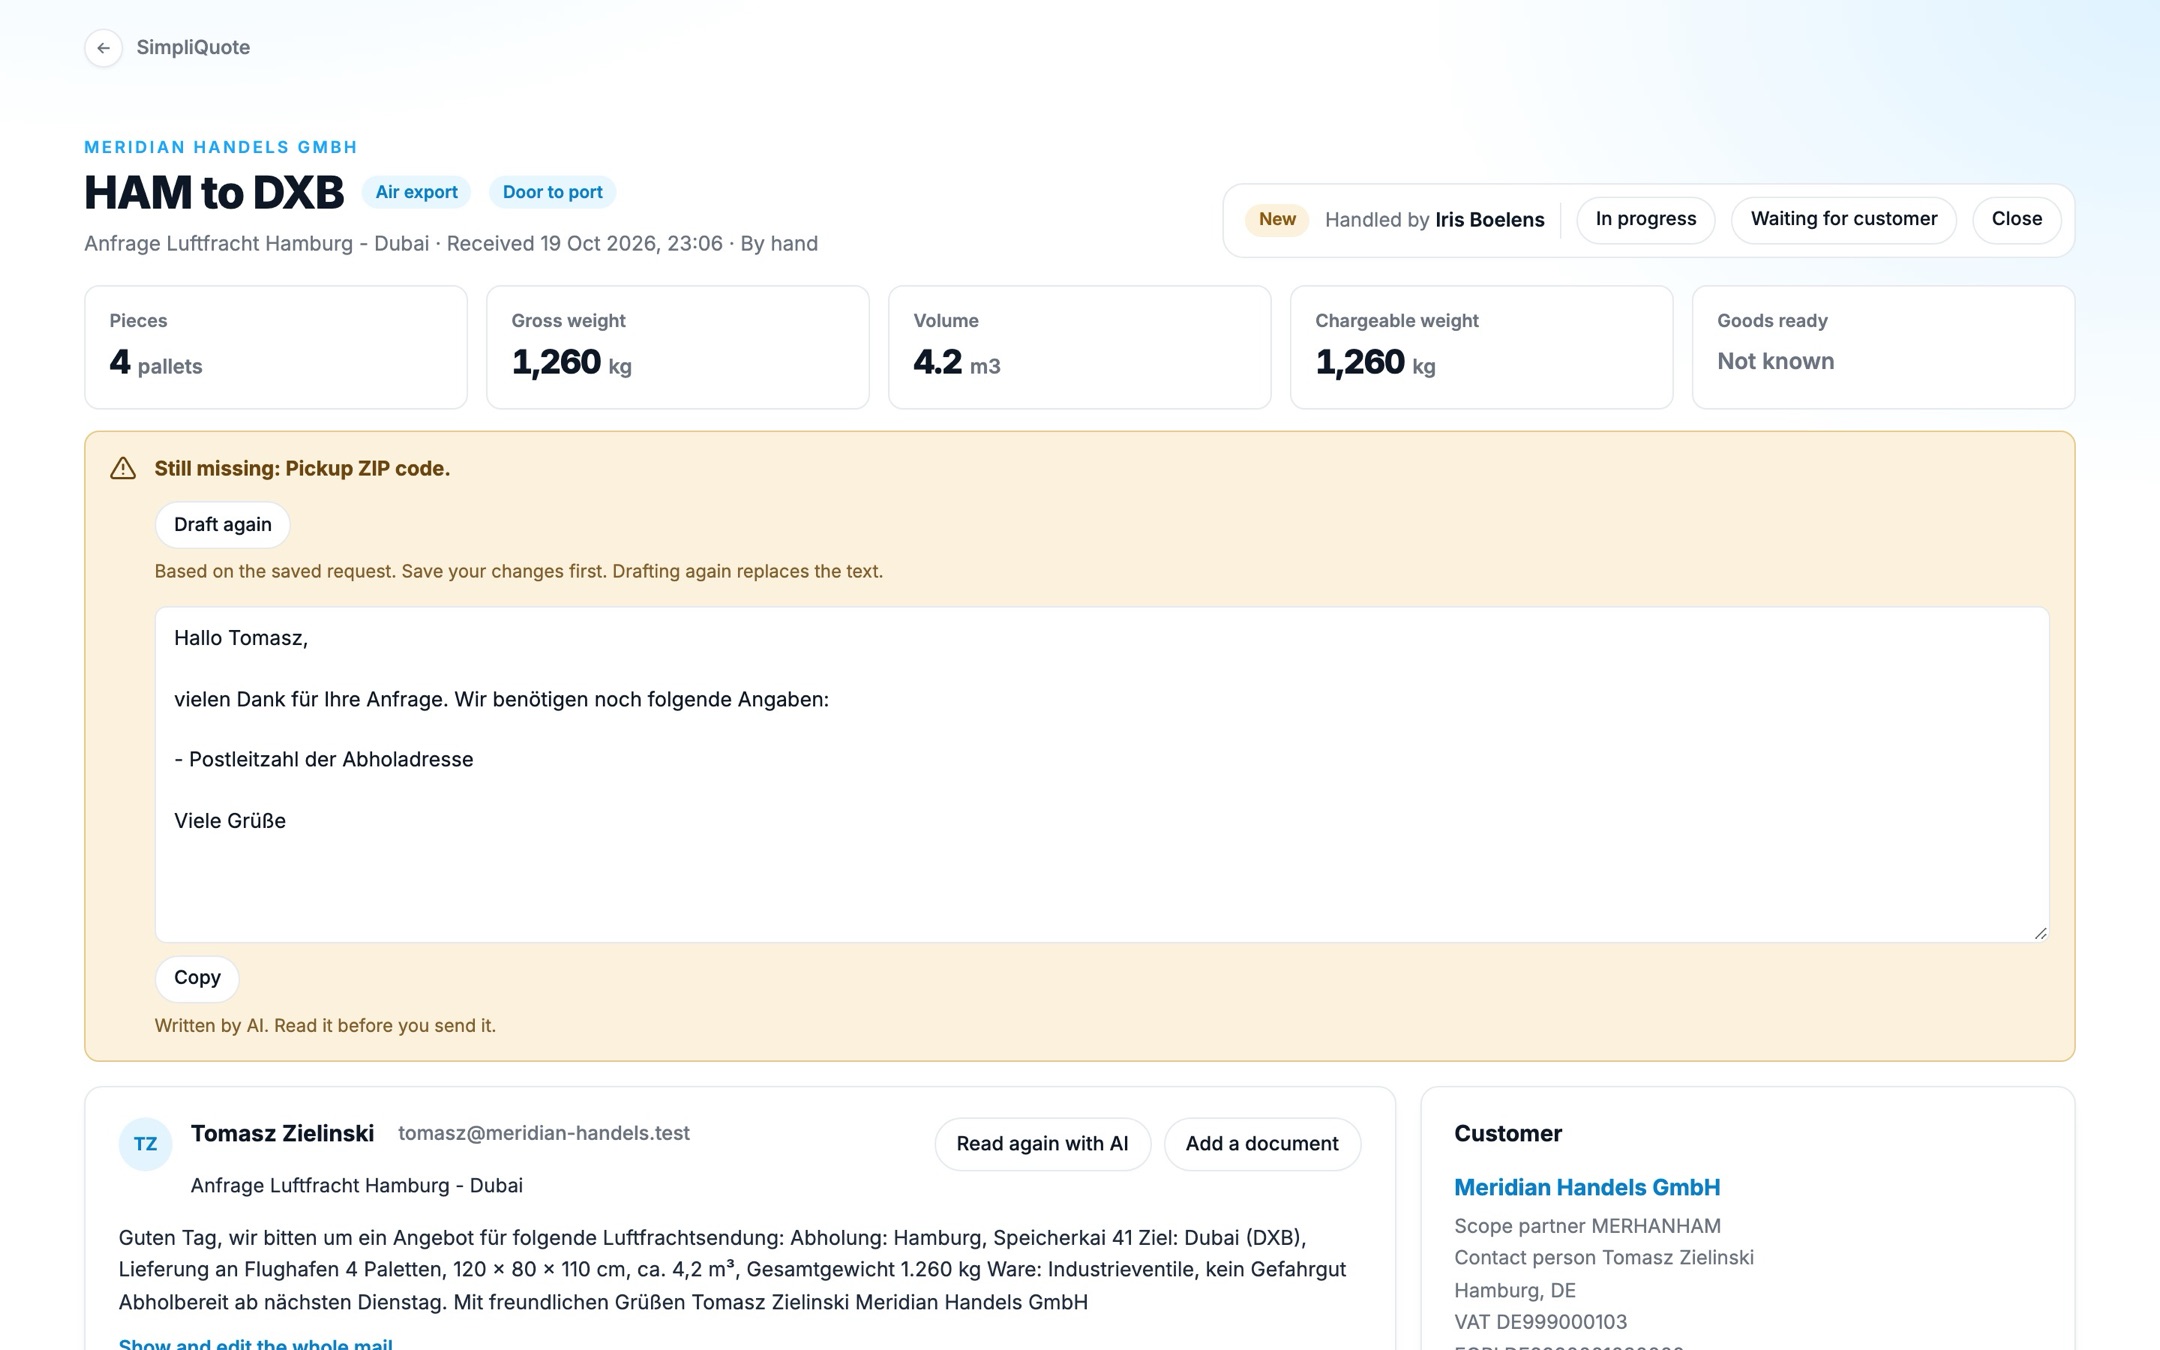Click the MERIDIAN HANDELS GMBH overline label
The image size is (2160, 1350).
click(x=221, y=147)
